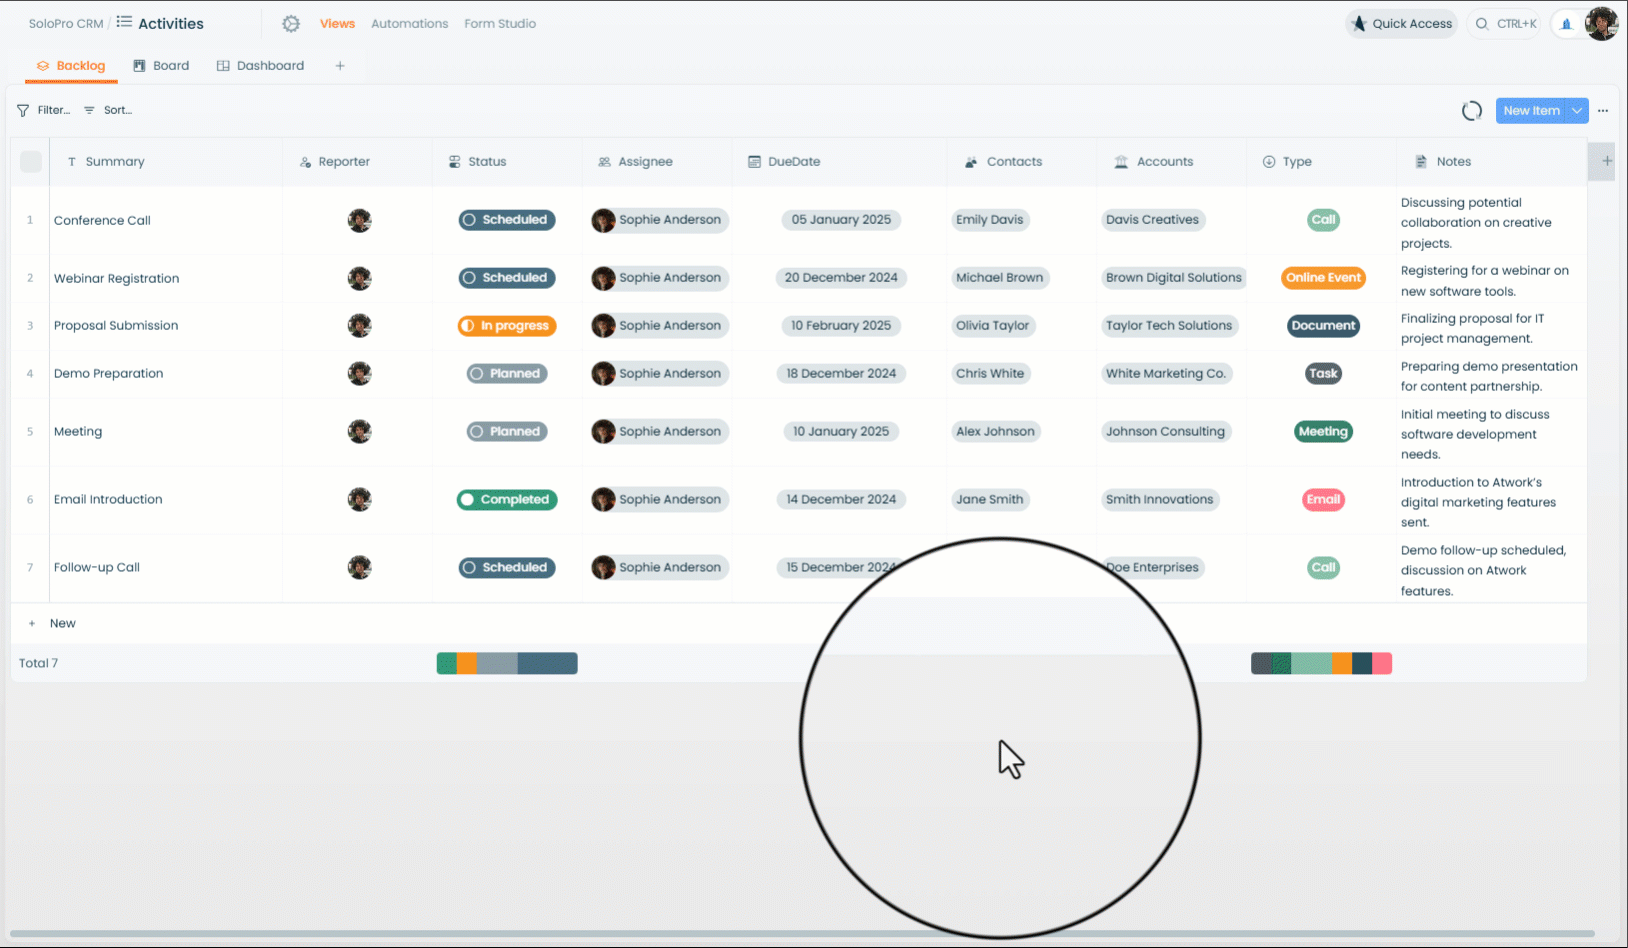Image resolution: width=1628 pixels, height=948 pixels.
Task: Click the horizontal scrollbar at bottom
Action: (x=802, y=934)
